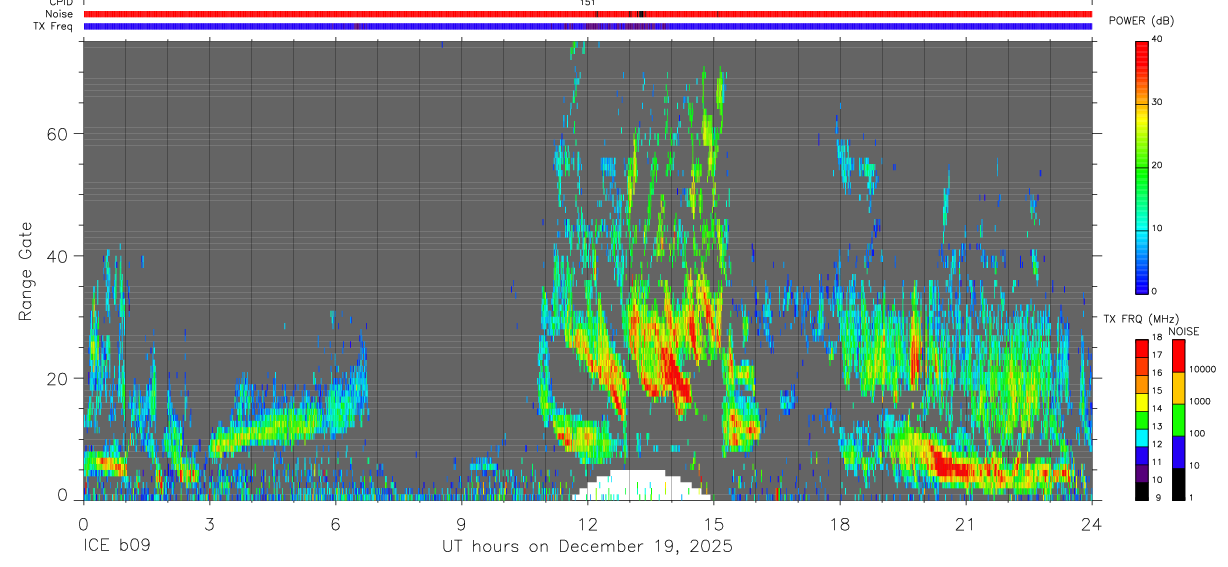1228x567 pixels.
Task: Click the purple TX FRQ legend segment
Action: coord(1141,474)
